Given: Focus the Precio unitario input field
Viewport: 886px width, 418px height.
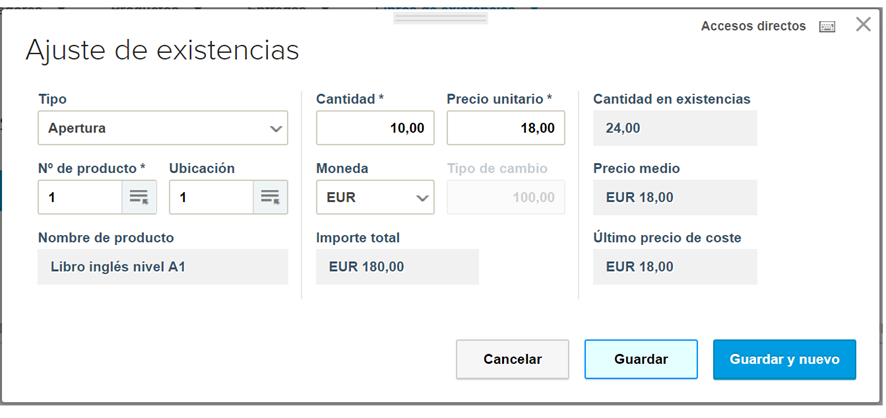Looking at the screenshot, I should 506,128.
